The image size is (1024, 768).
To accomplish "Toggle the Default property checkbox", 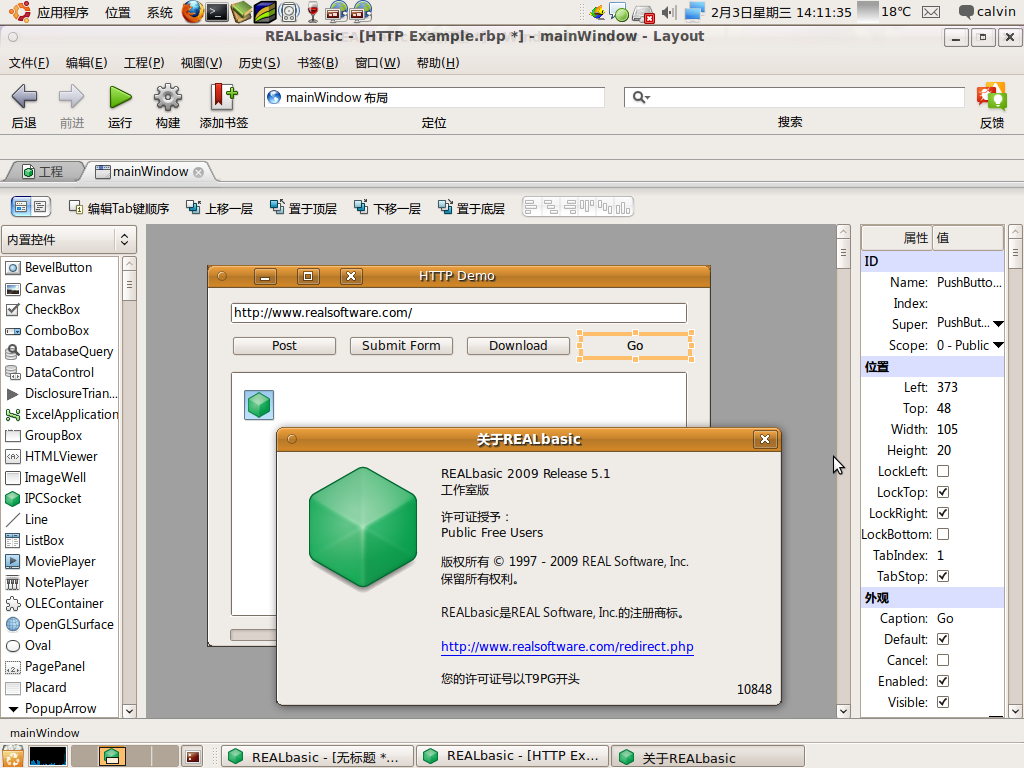I will (x=943, y=639).
